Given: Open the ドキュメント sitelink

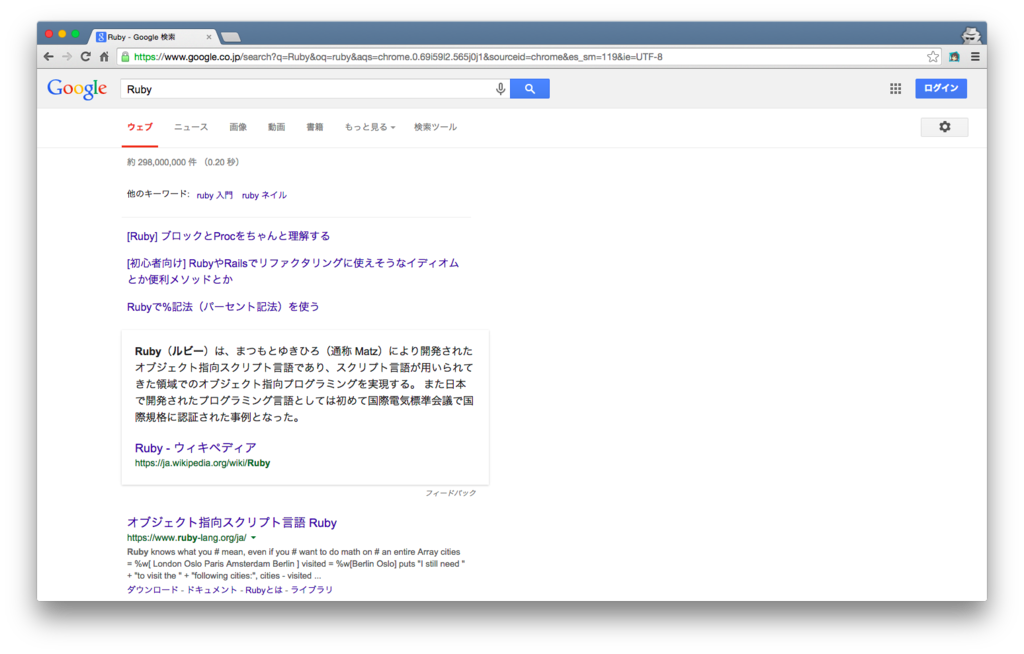Looking at the screenshot, I should tap(212, 589).
